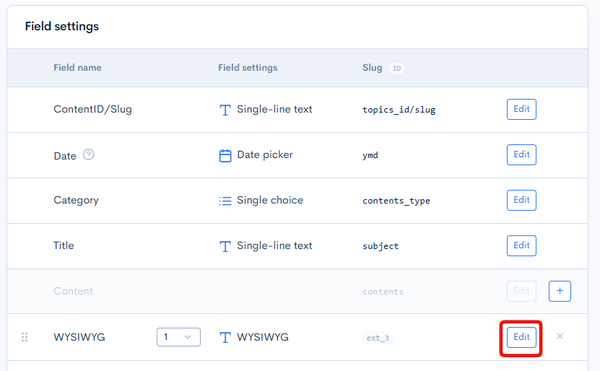Screen dimensions: 600x371
Task: Click the ContentID/Slug field name
Action: [x=93, y=109]
